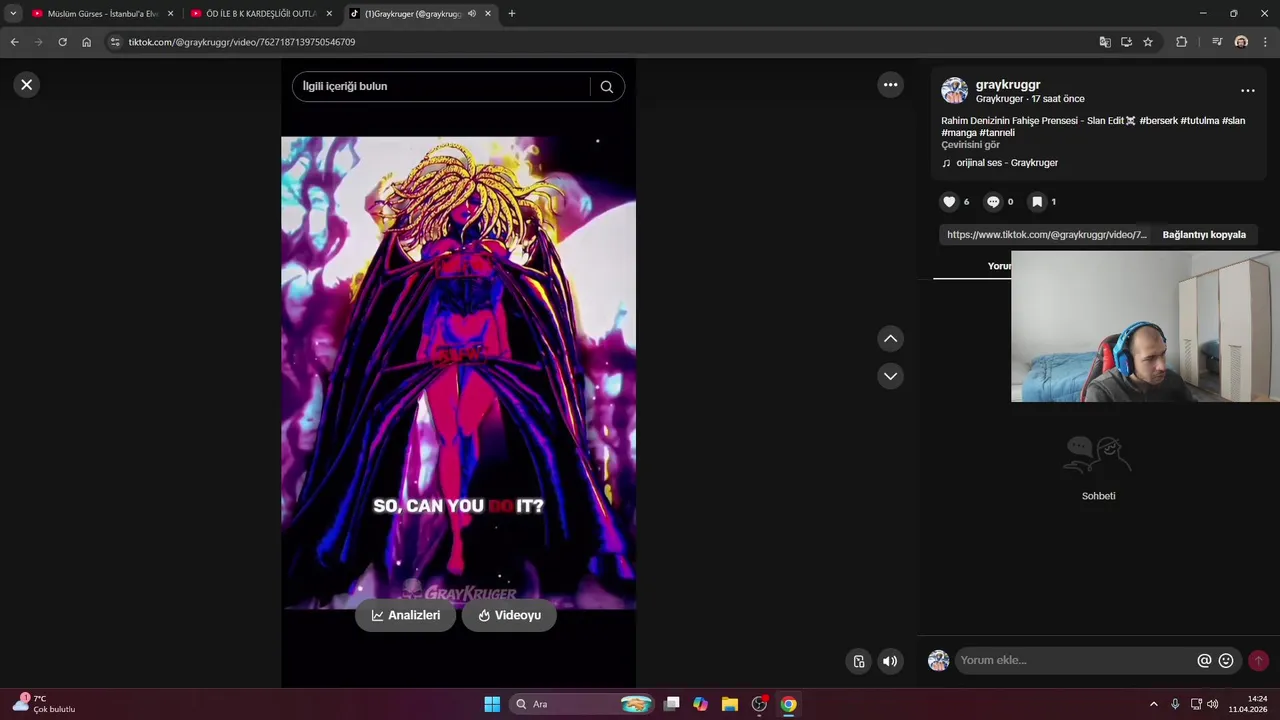Install app icon in address bar
This screenshot has height=720, width=1280.
[1126, 42]
